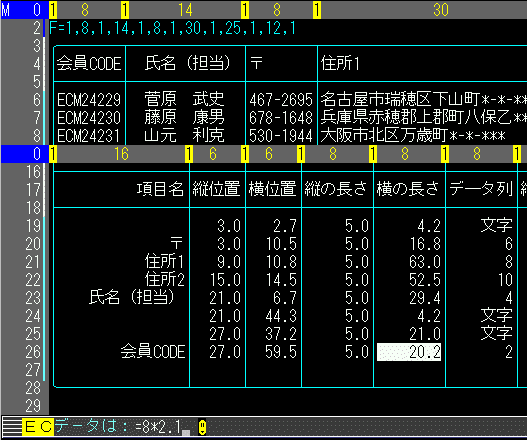The image size is (527, 440).
Task: Click the name 山元 利克
Action: pos(184,136)
